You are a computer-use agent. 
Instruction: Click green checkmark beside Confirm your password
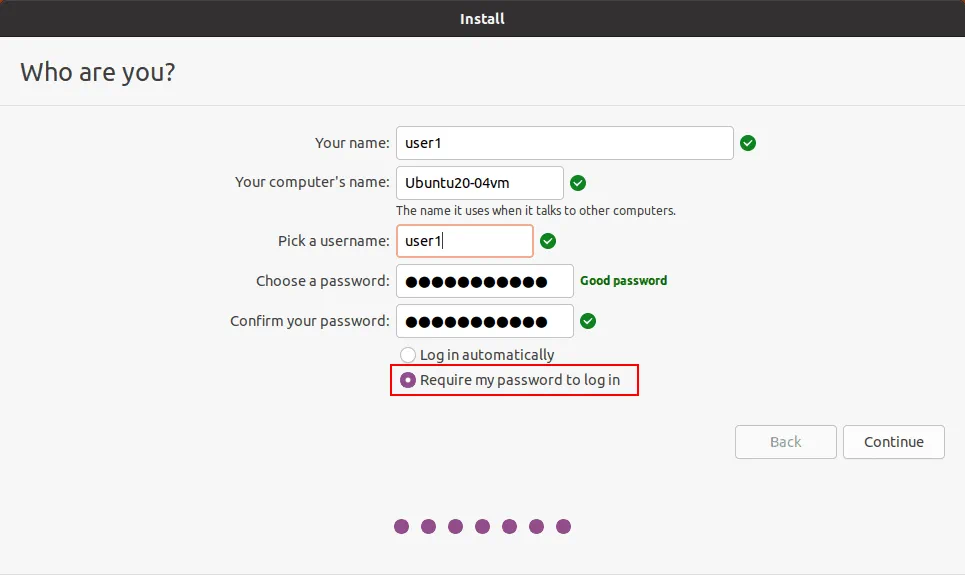[x=588, y=321]
